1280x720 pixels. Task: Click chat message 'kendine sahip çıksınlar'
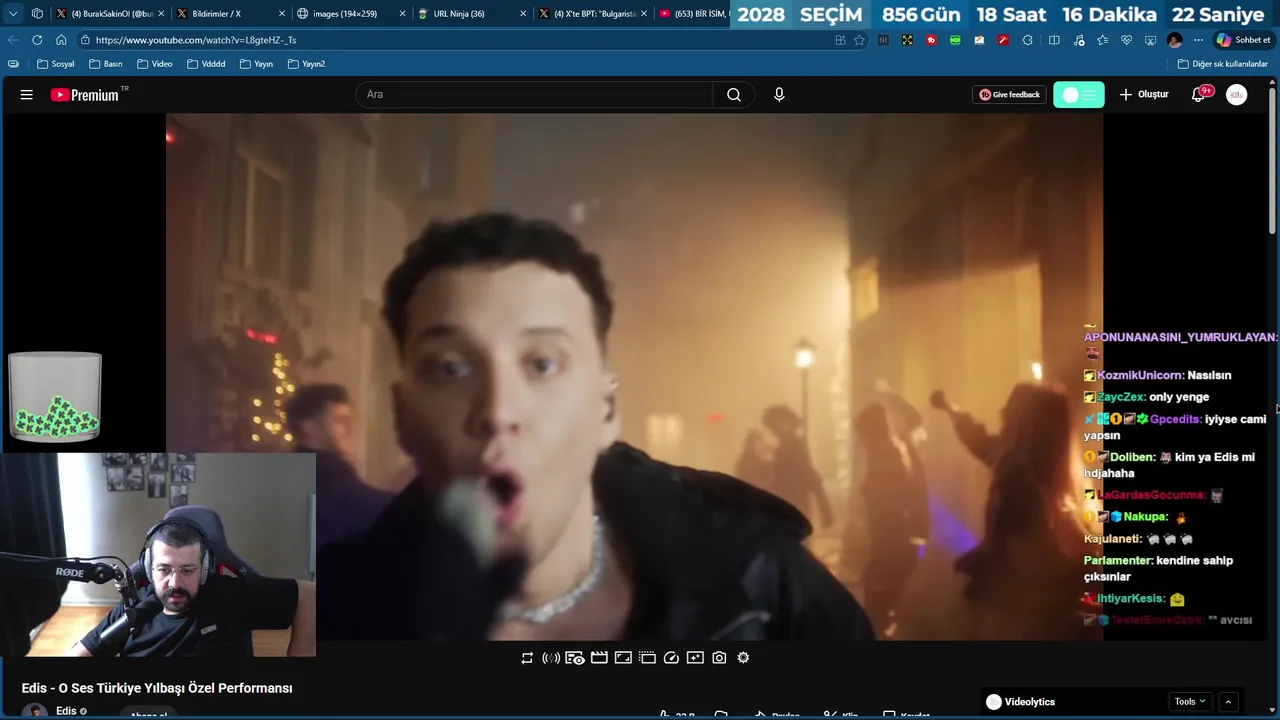tap(1158, 569)
